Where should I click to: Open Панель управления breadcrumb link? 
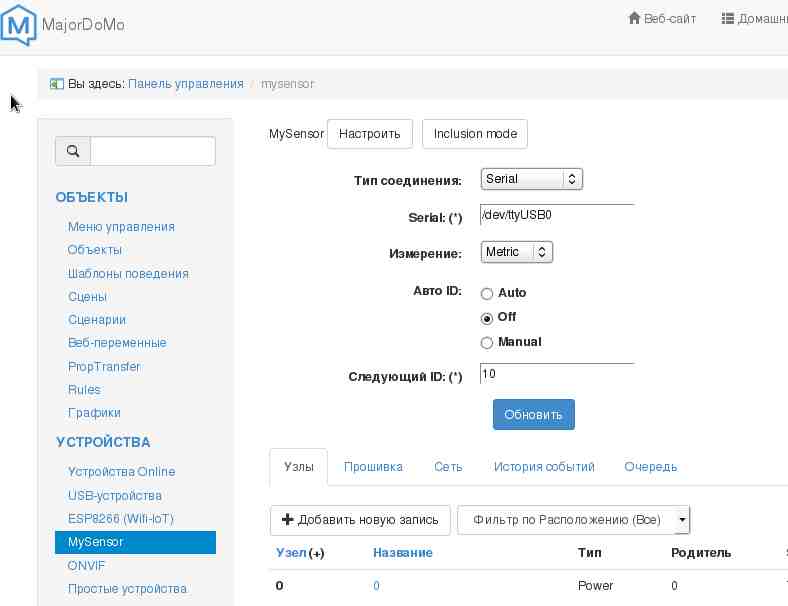[186, 83]
